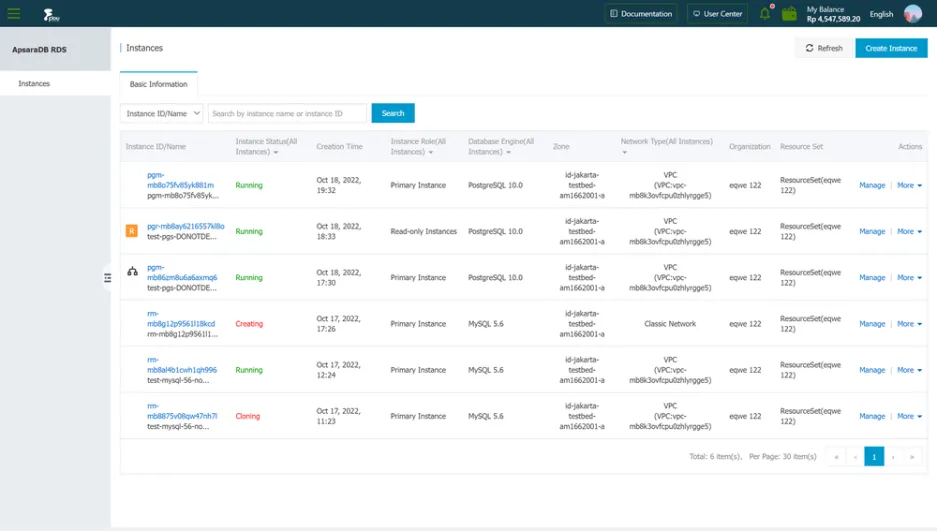
Task: Open Instances in the left sidebar
Action: (x=34, y=84)
